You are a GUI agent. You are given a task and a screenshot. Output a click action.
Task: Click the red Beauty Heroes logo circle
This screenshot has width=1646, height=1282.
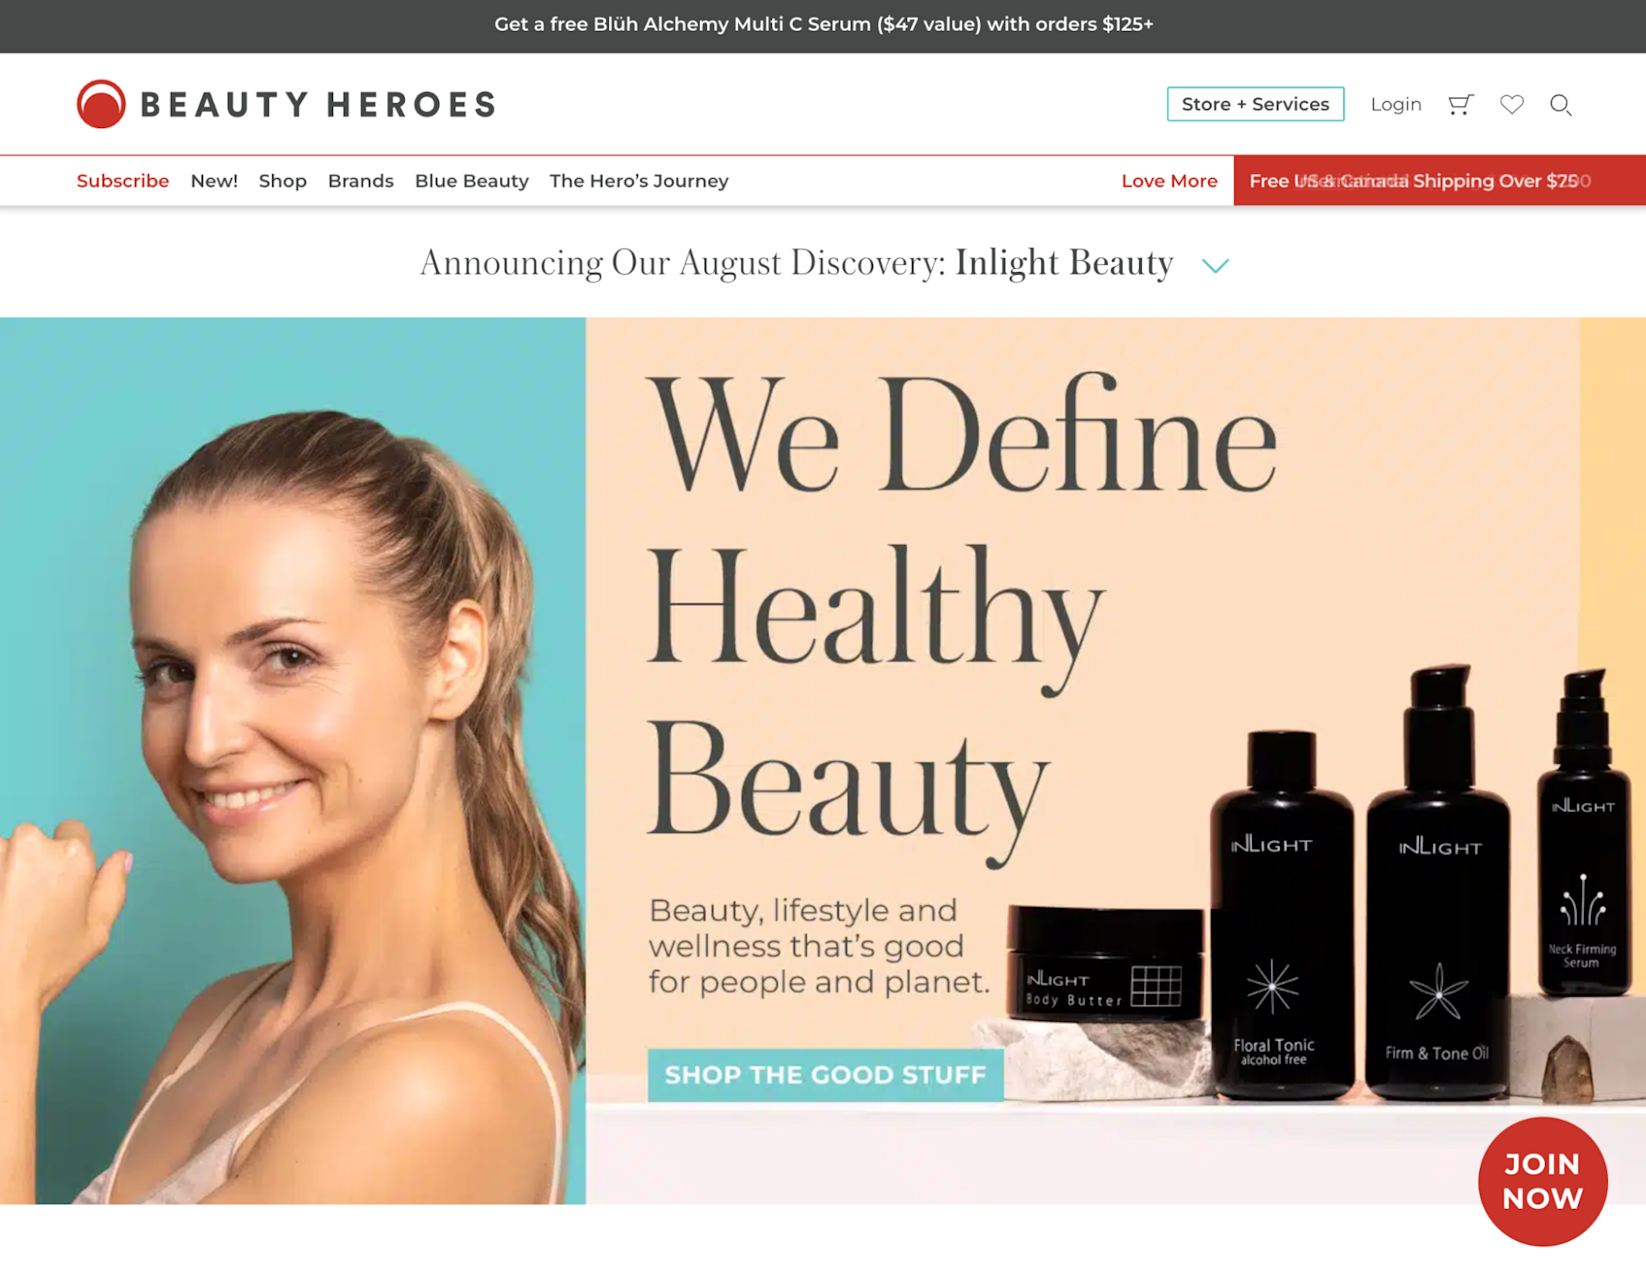tap(101, 104)
